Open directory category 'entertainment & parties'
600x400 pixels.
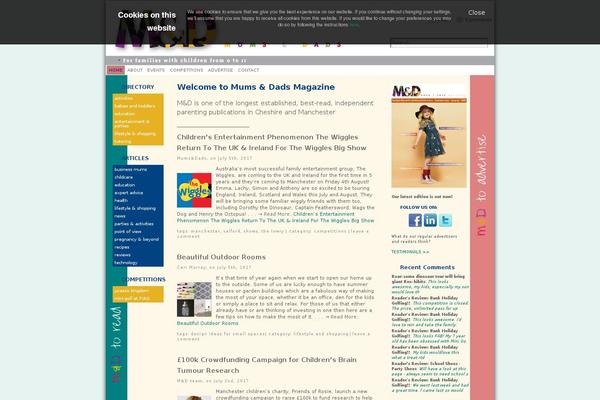(x=132, y=124)
